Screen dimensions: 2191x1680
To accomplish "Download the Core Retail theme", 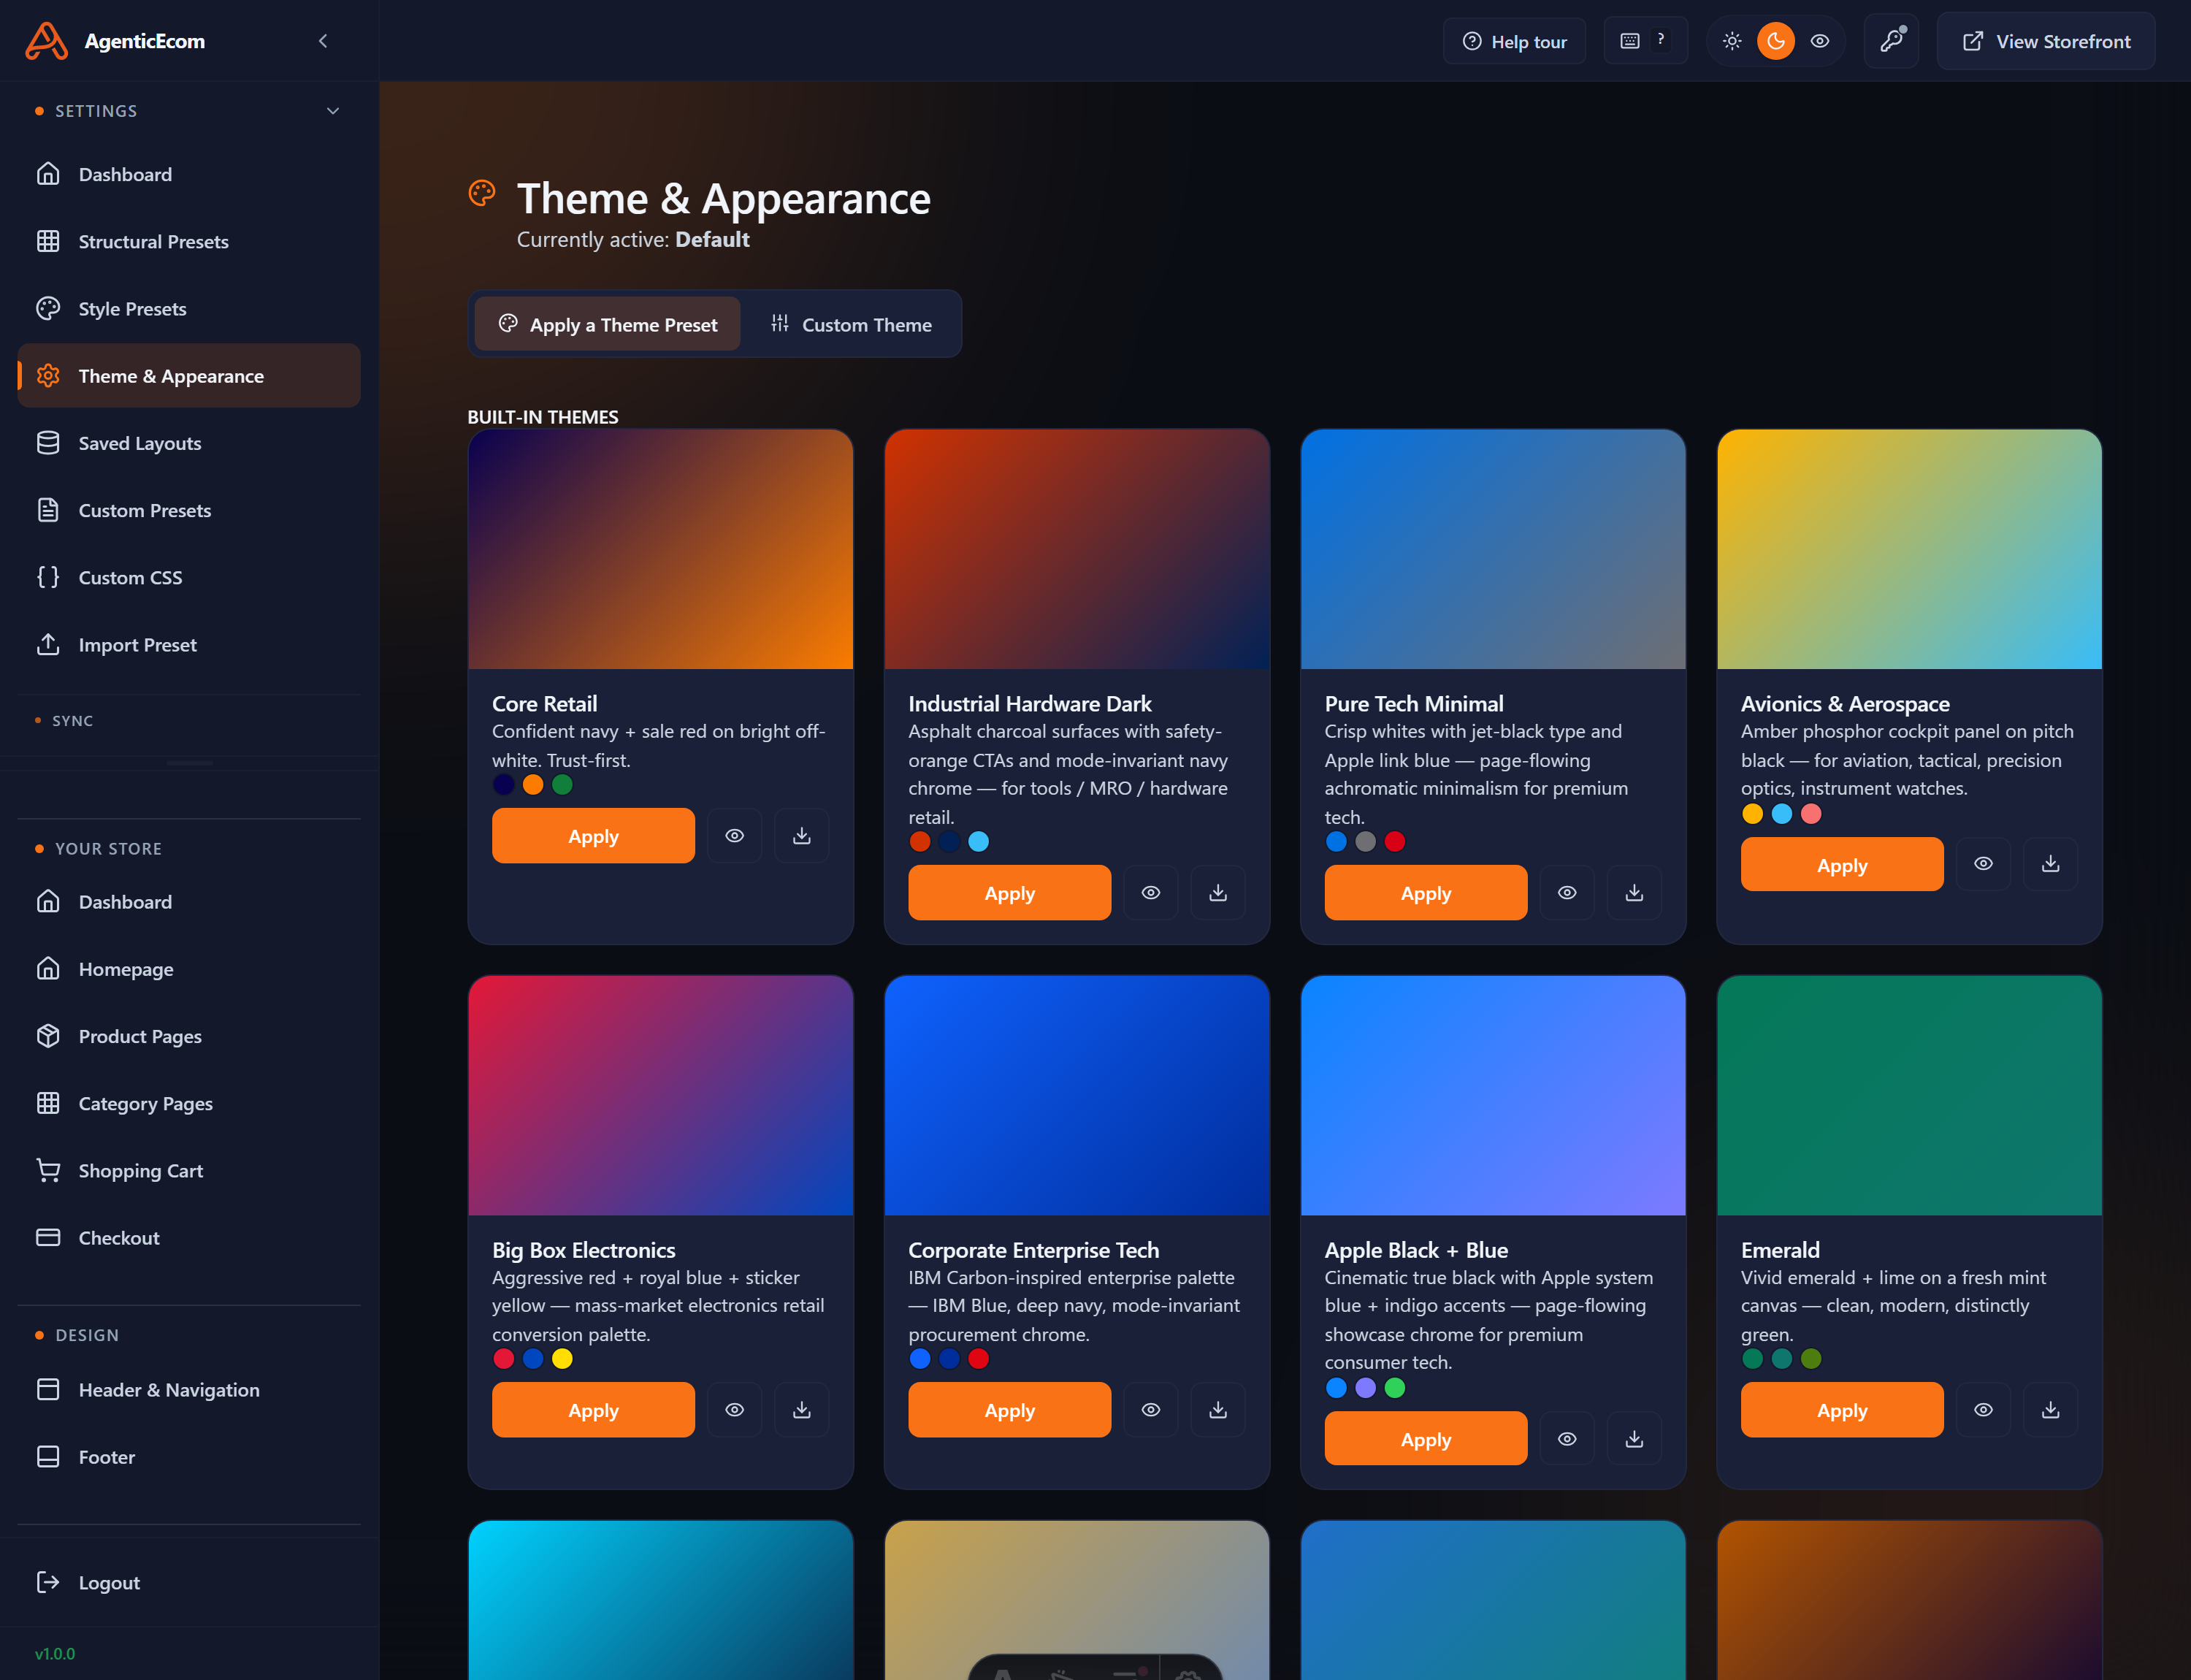I will coord(802,836).
